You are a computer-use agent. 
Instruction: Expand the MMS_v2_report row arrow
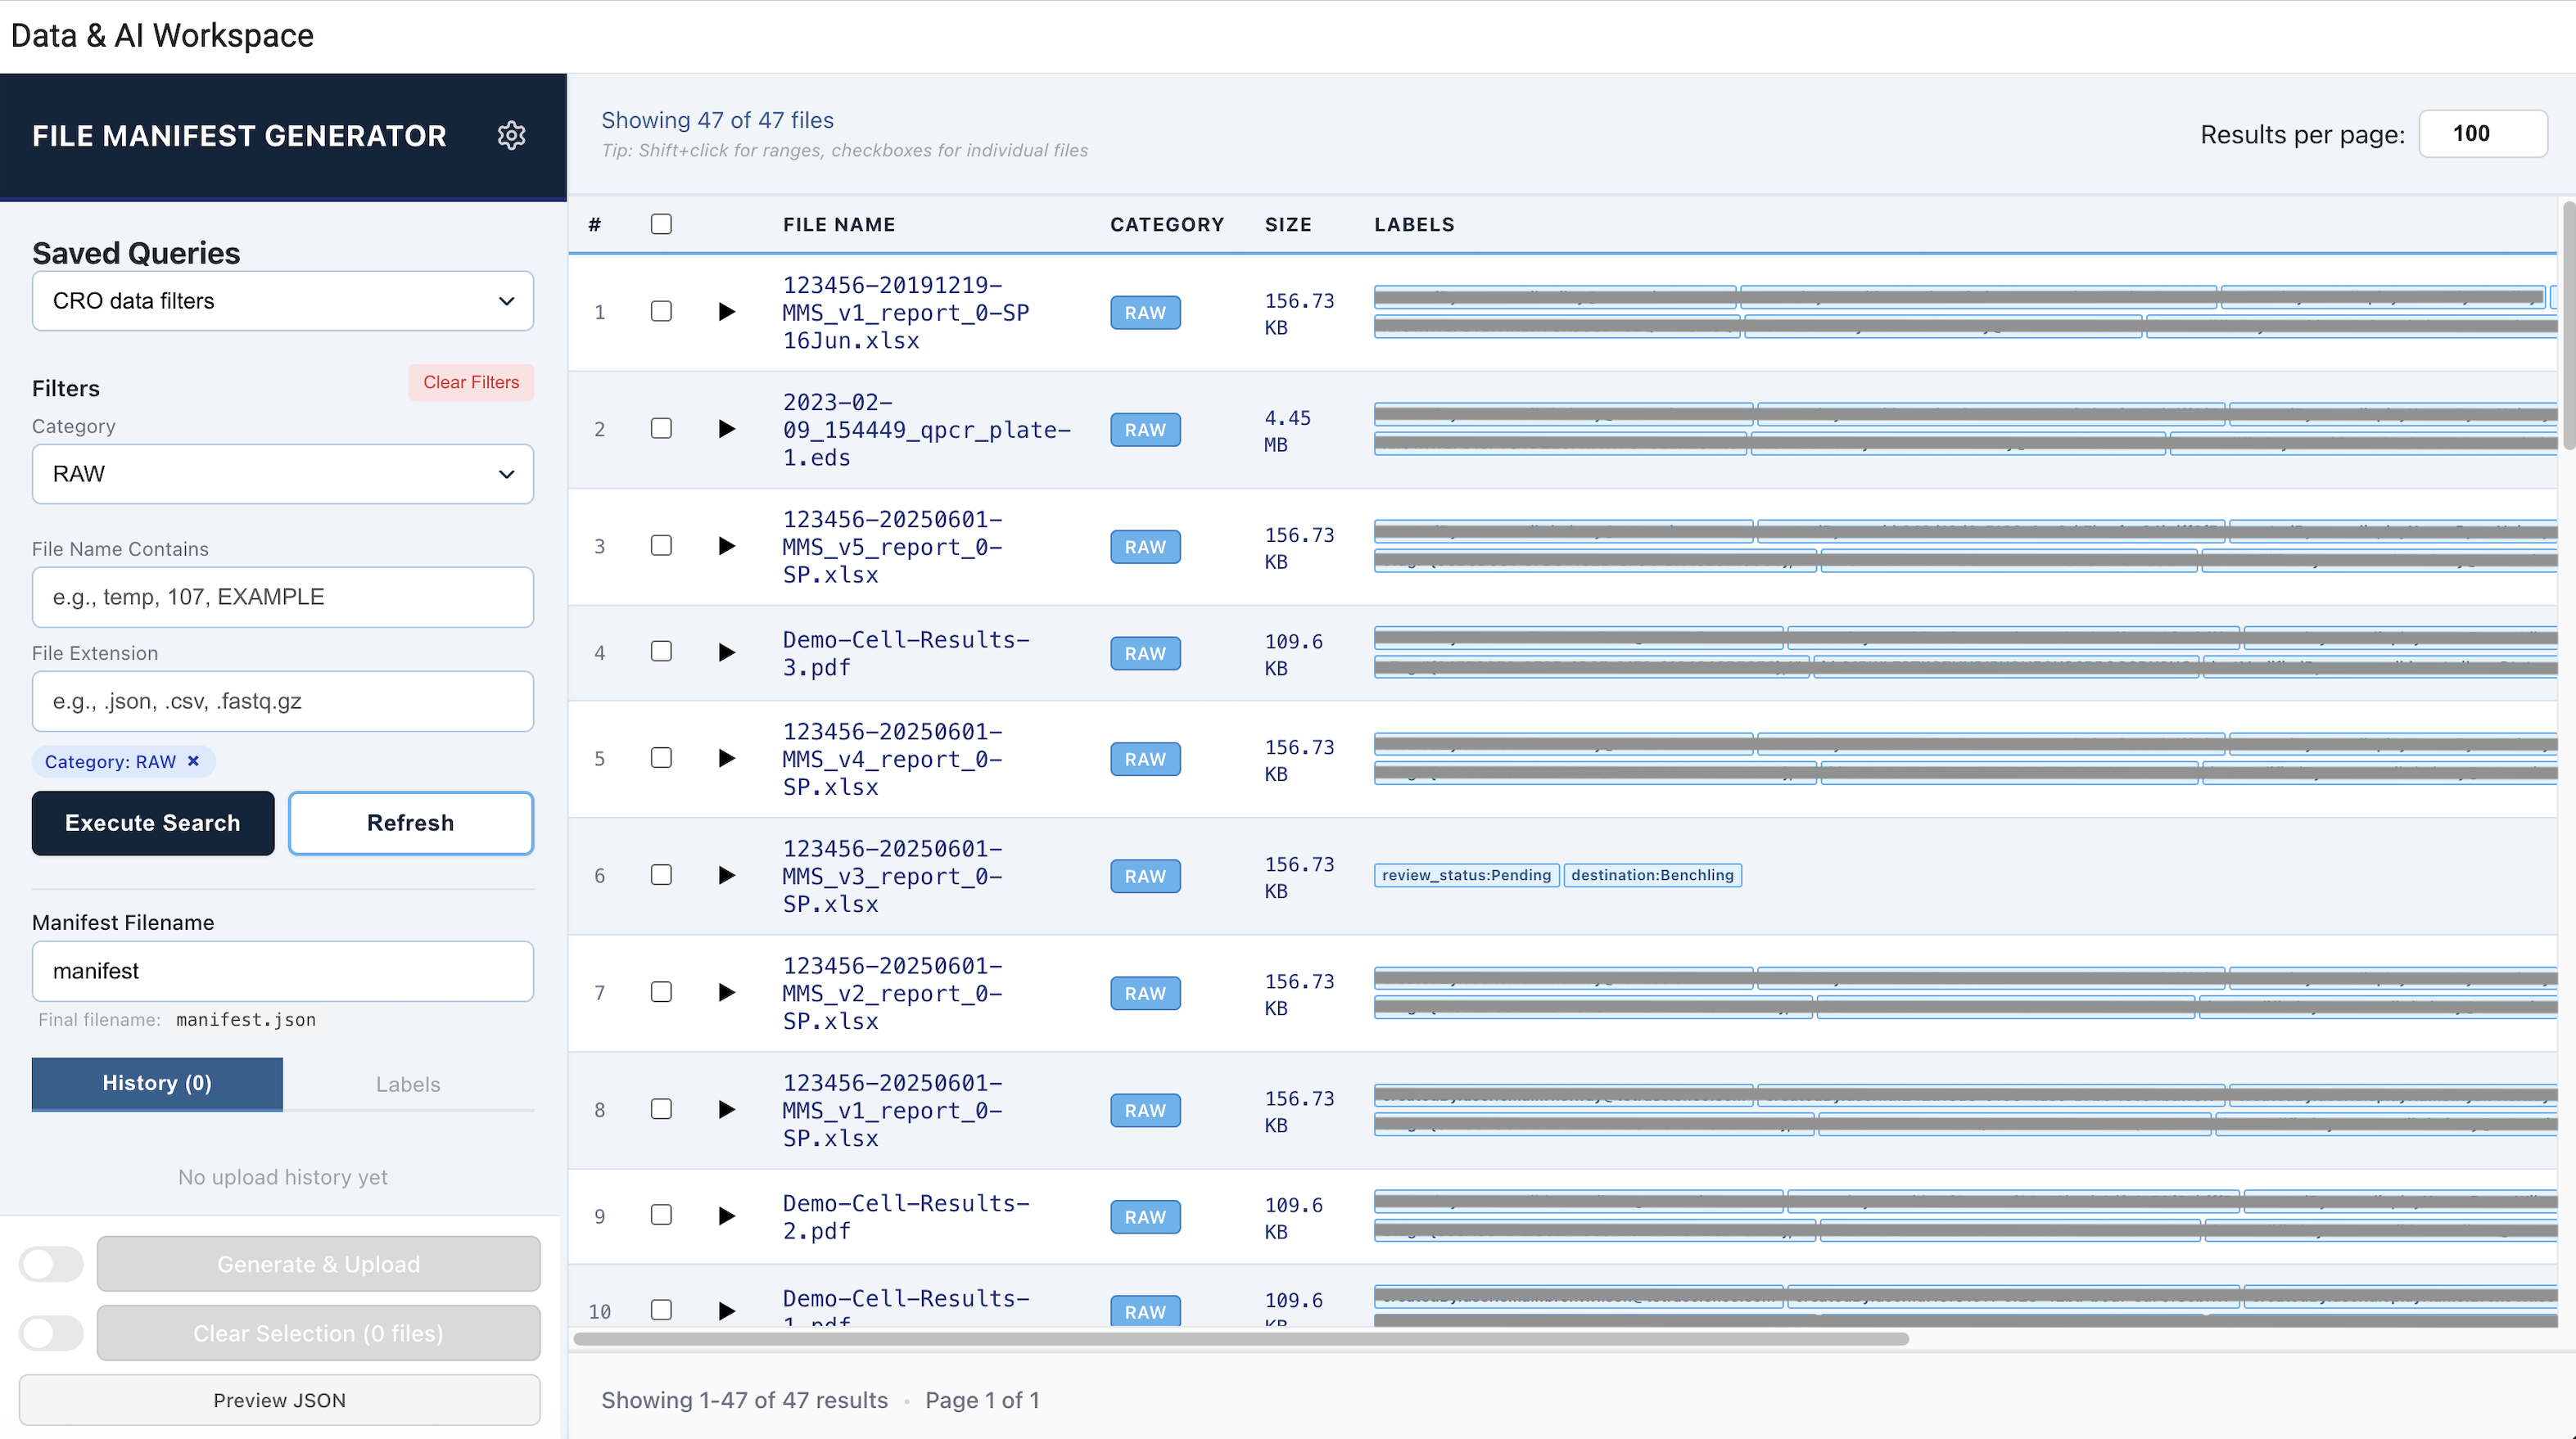point(727,993)
